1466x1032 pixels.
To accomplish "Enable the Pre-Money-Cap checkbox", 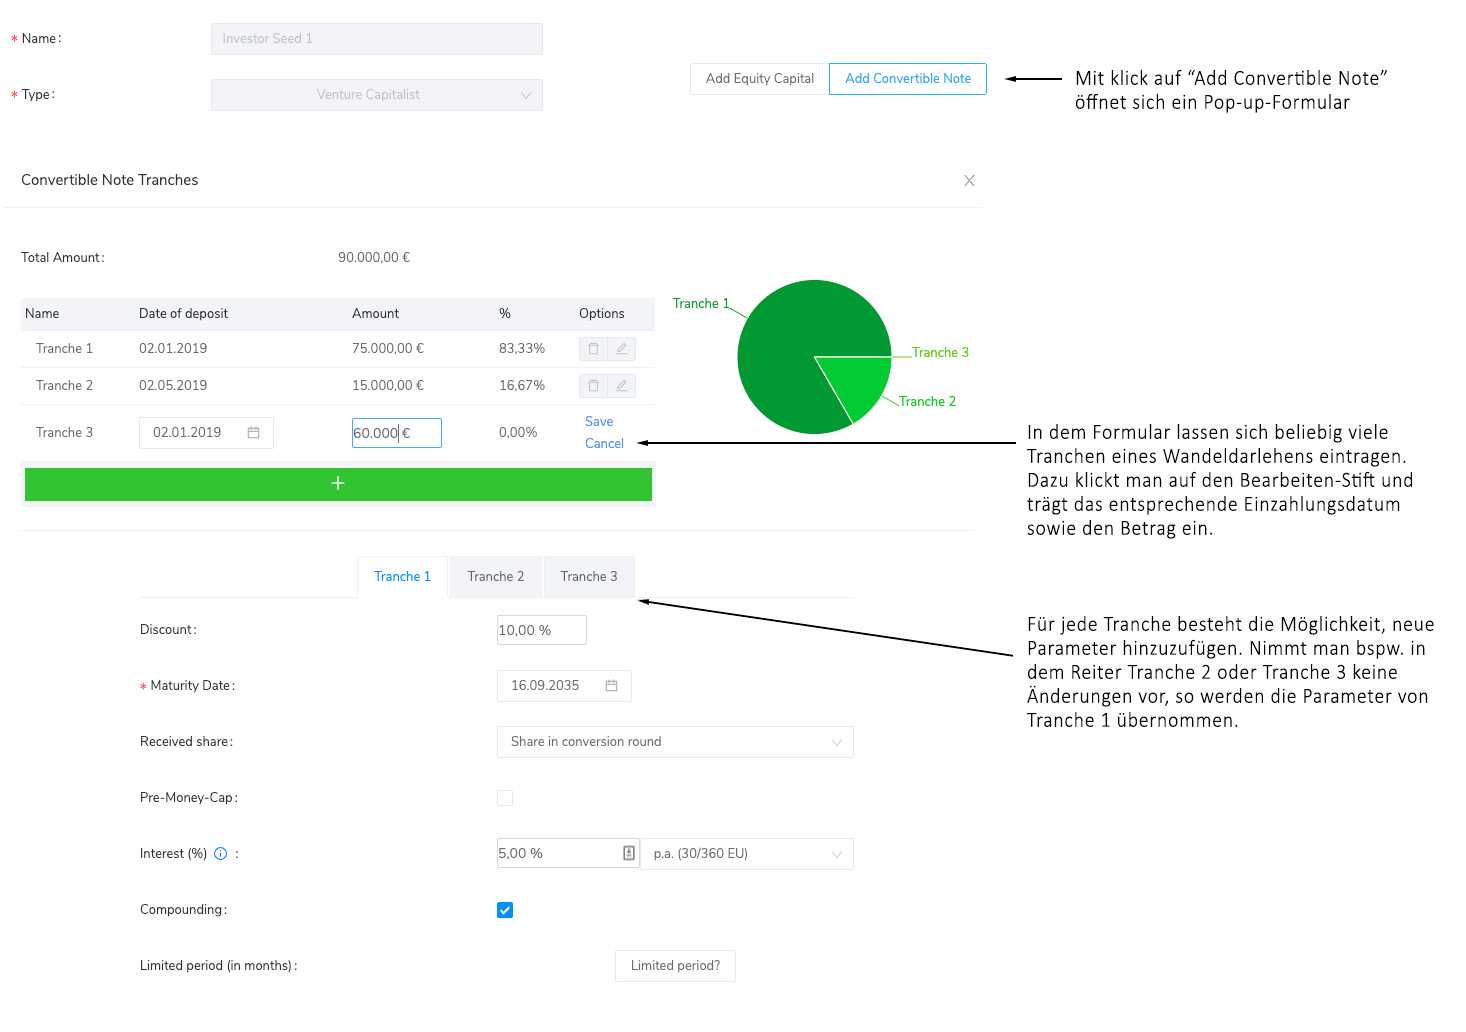I will pyautogui.click(x=505, y=798).
